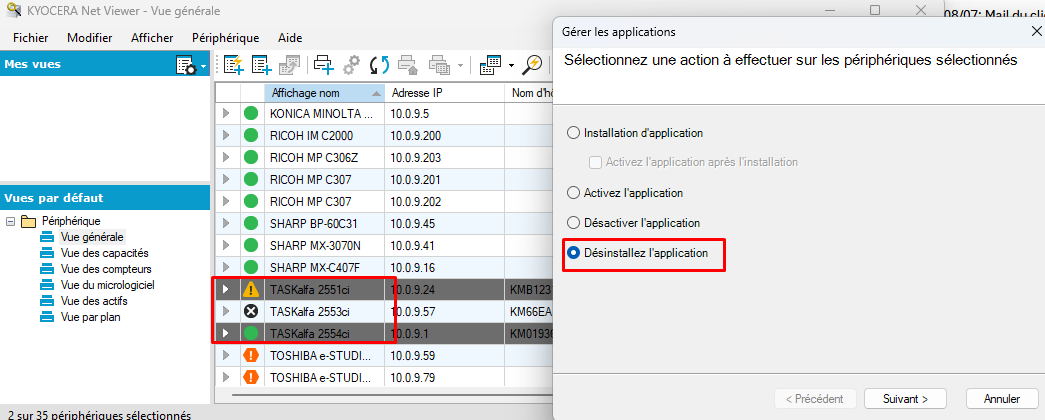
Task: Open quick search magnifier with lightning
Action: coord(532,65)
